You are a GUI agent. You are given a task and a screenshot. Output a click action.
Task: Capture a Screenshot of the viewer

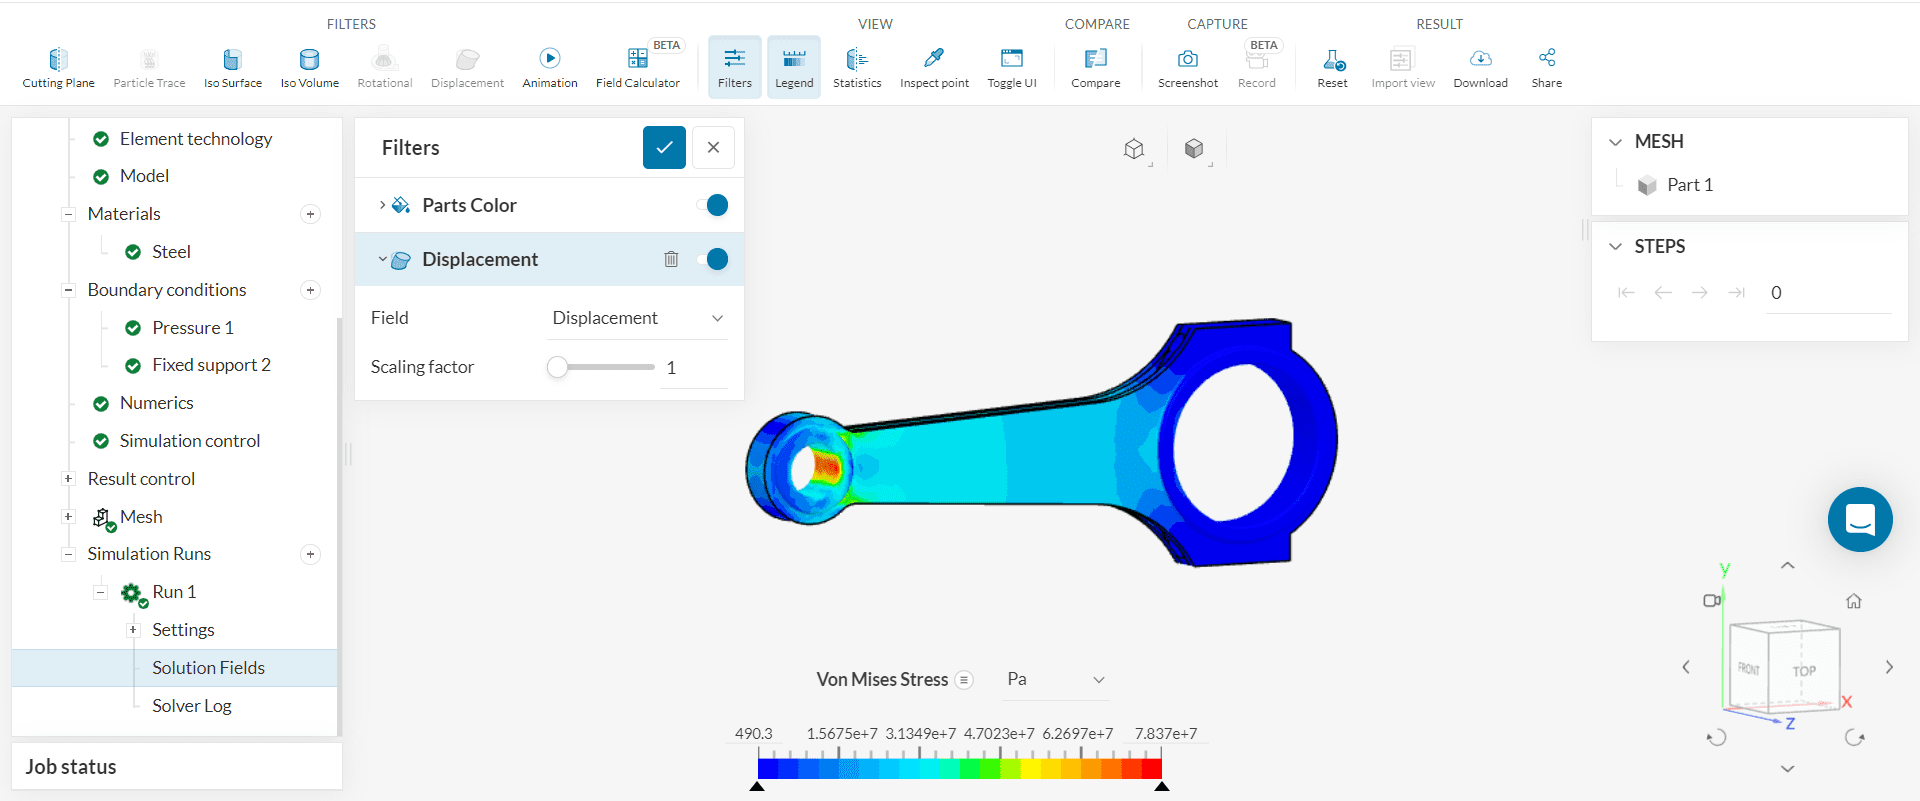click(1187, 67)
